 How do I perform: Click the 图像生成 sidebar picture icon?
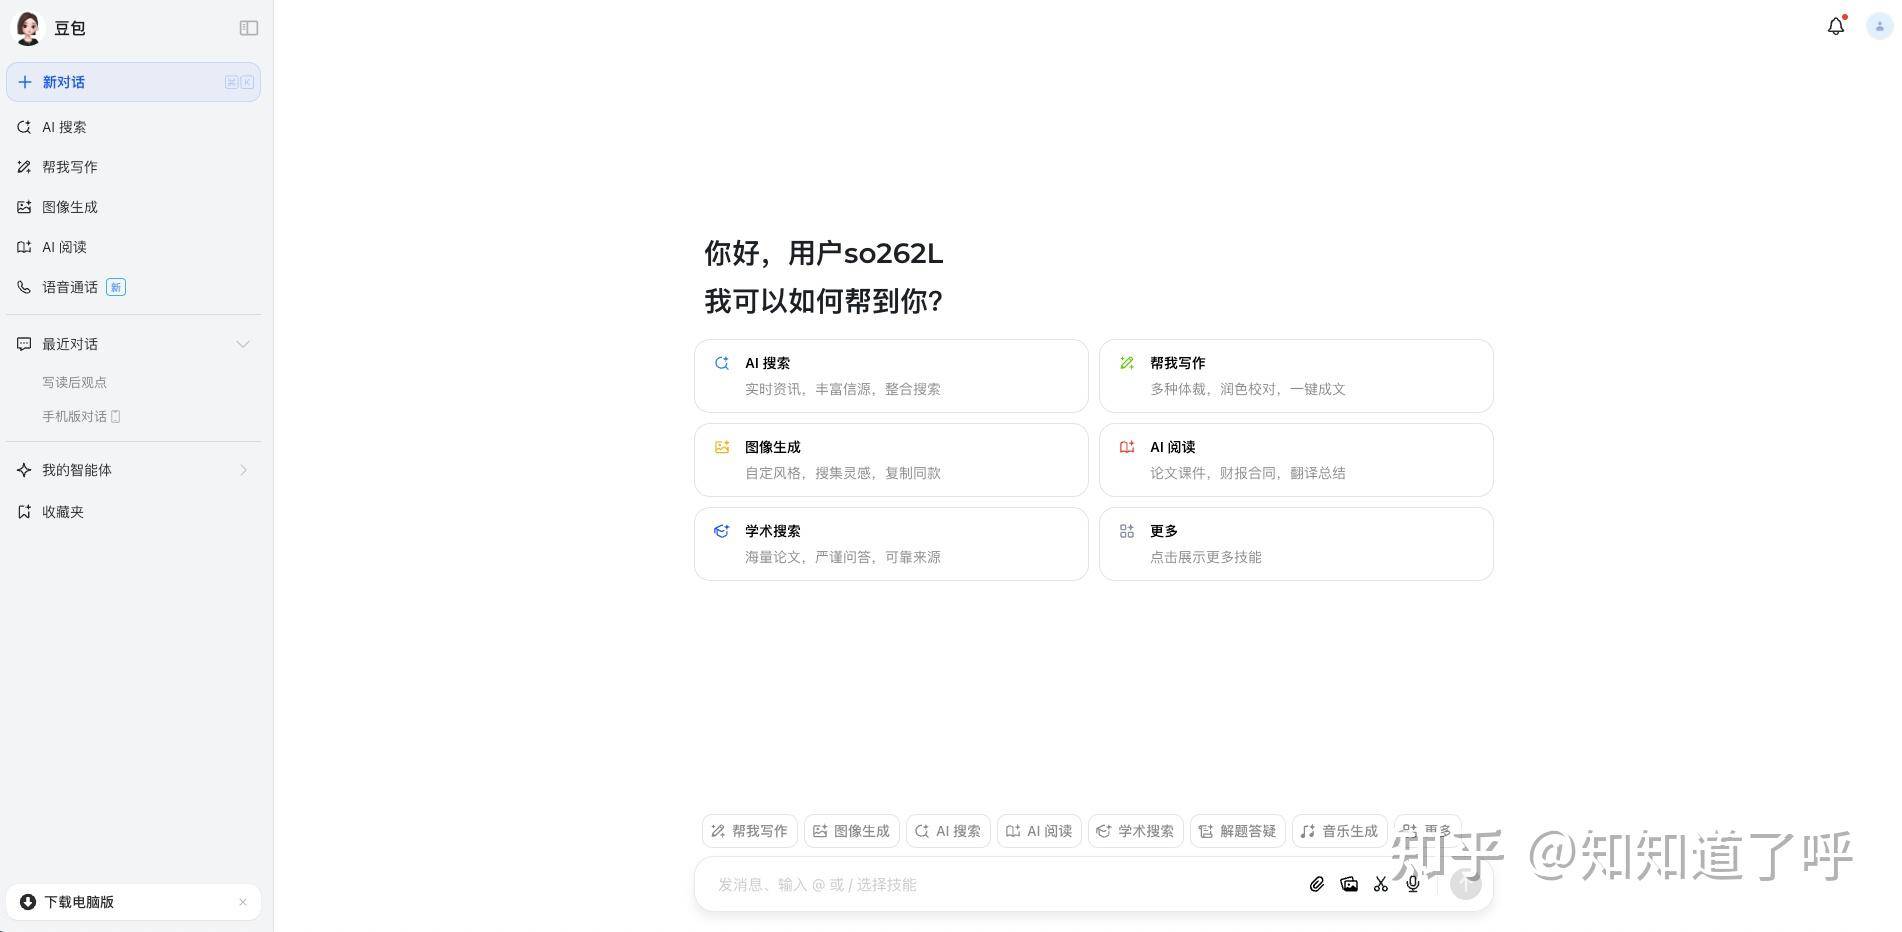pos(24,207)
